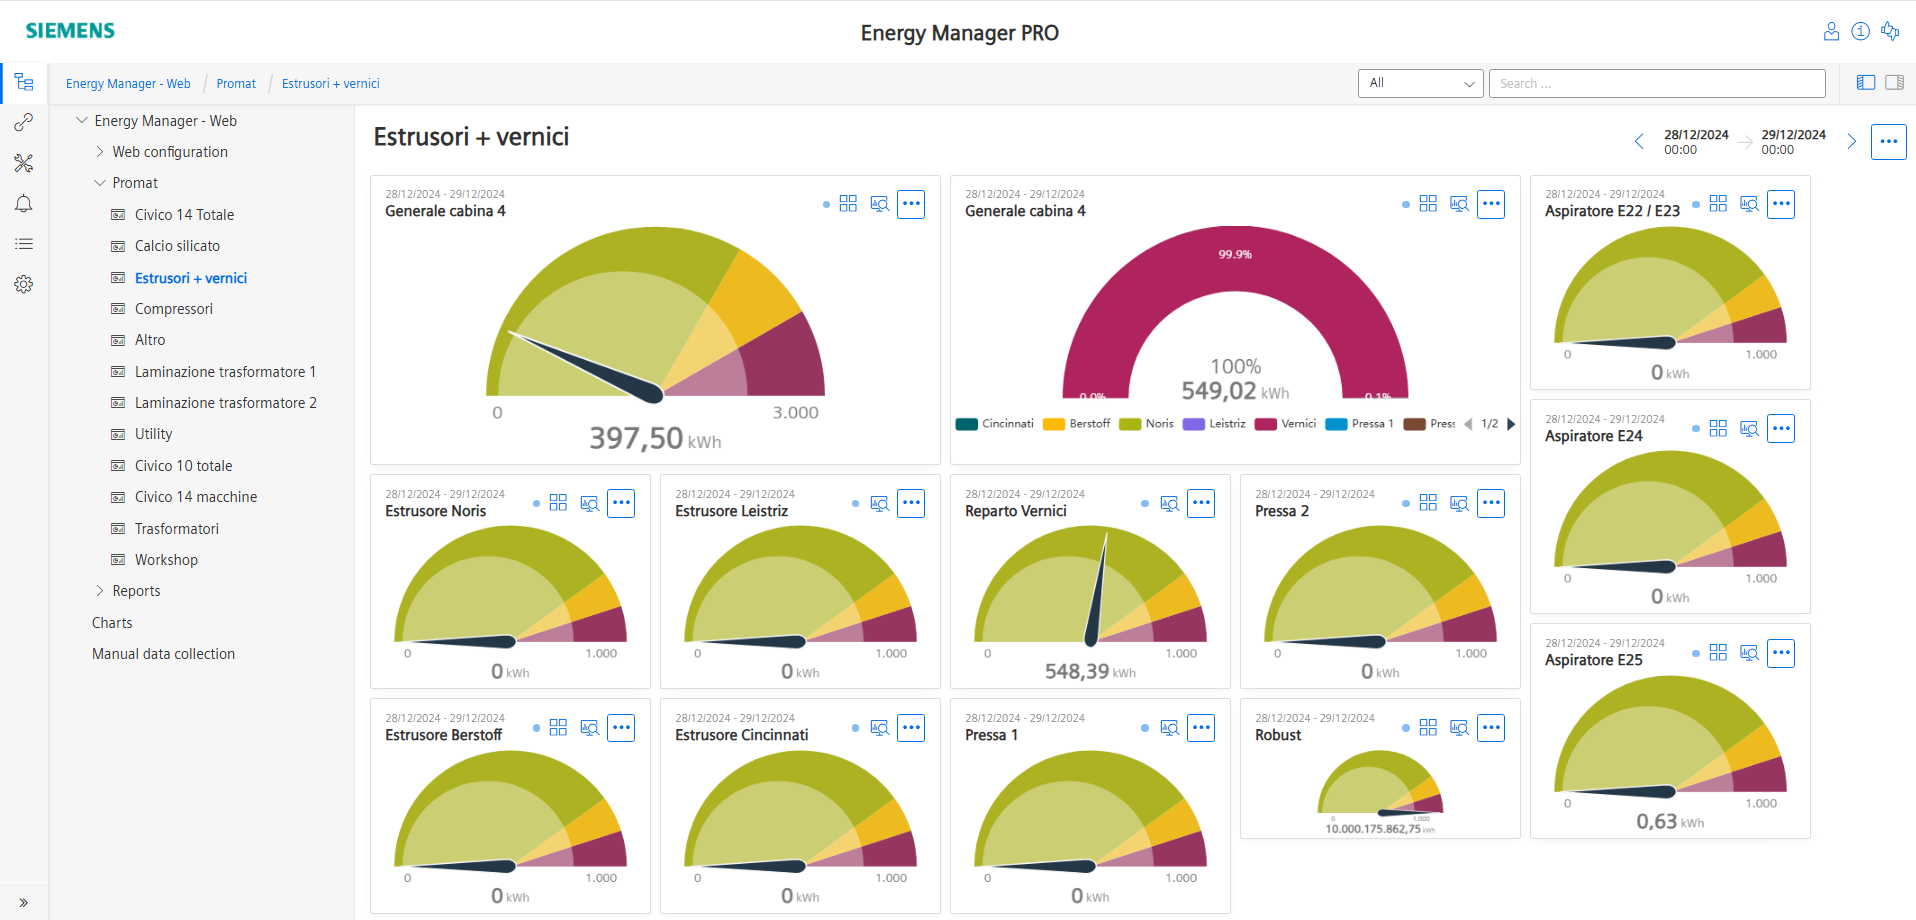This screenshot has width=1916, height=920.
Task: Open the list icon in the left sidebar
Action: 23,243
